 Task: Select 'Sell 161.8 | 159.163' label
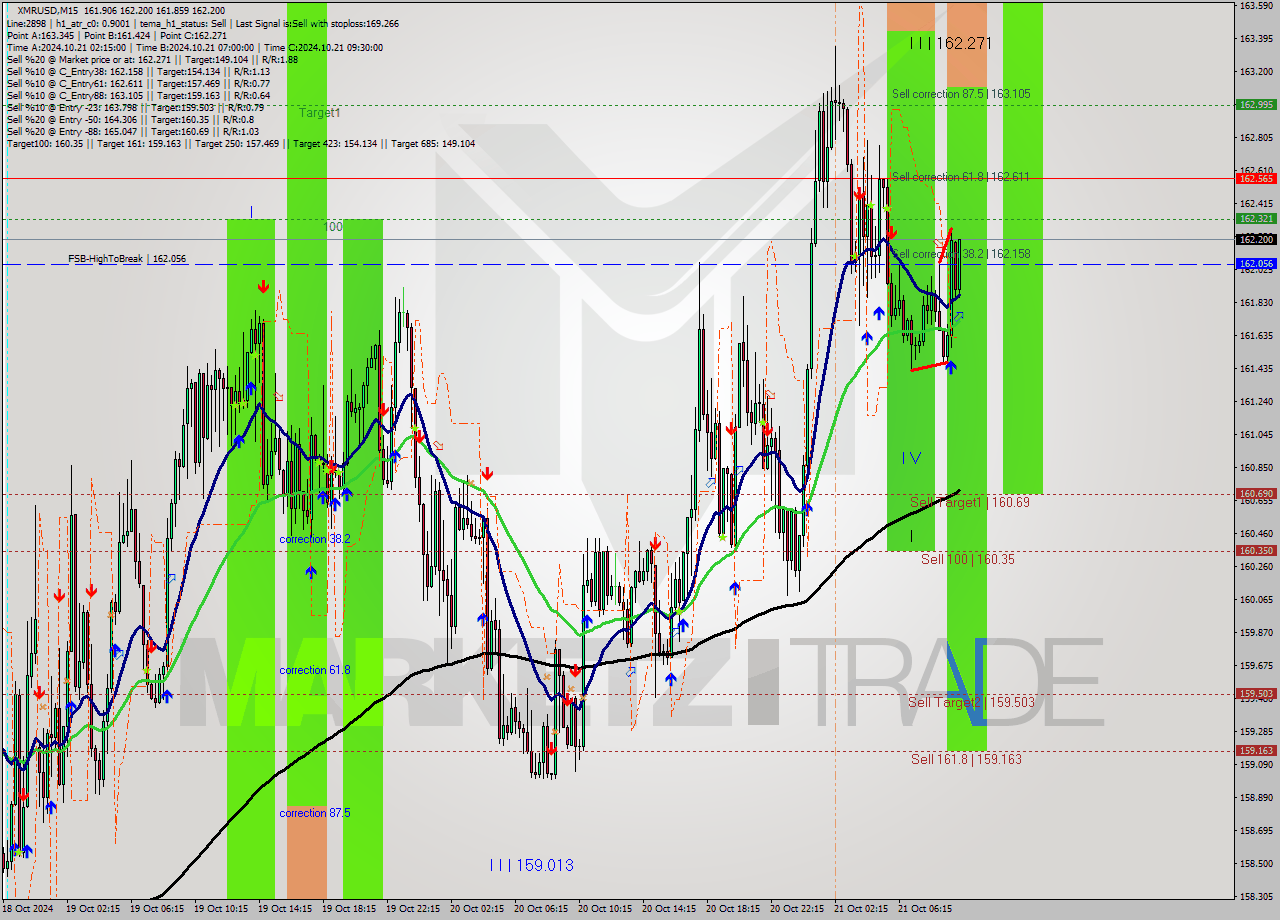tap(966, 759)
